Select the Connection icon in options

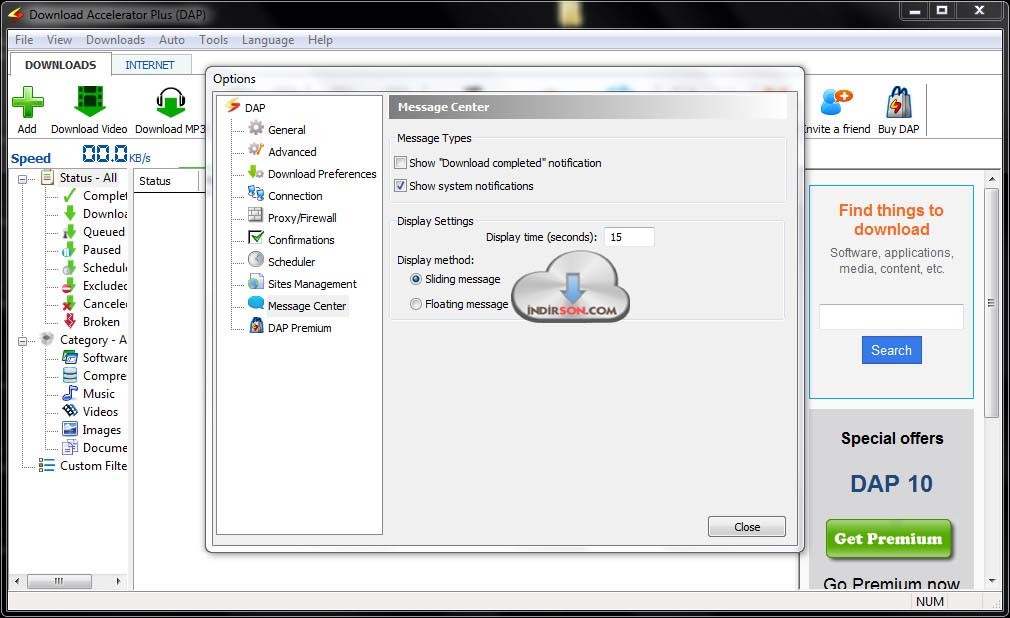tap(256, 194)
